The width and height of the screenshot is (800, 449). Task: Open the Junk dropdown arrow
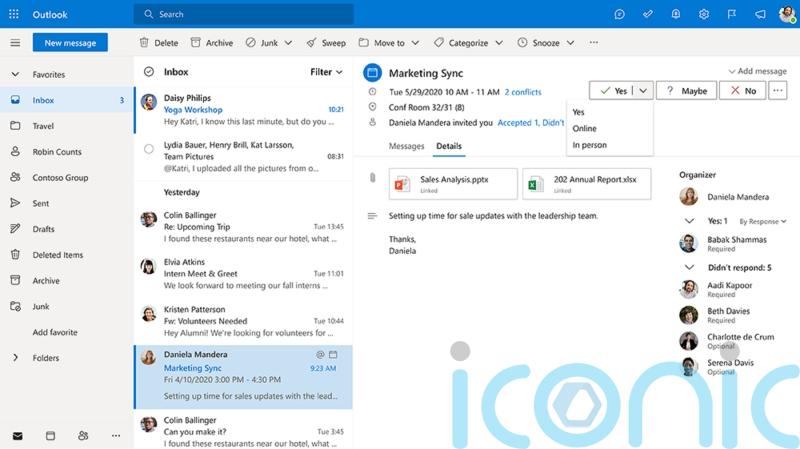tap(288, 43)
